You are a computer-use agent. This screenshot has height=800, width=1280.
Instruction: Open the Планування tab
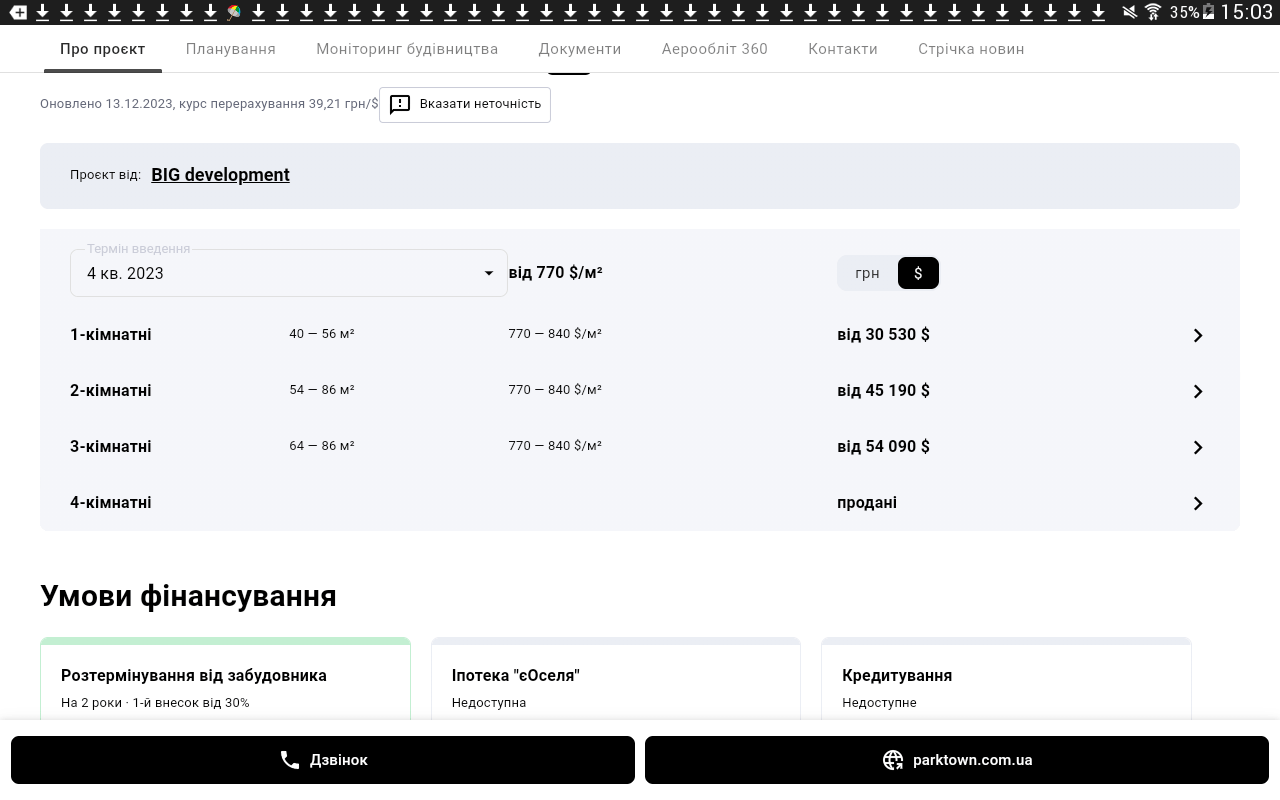tap(231, 49)
